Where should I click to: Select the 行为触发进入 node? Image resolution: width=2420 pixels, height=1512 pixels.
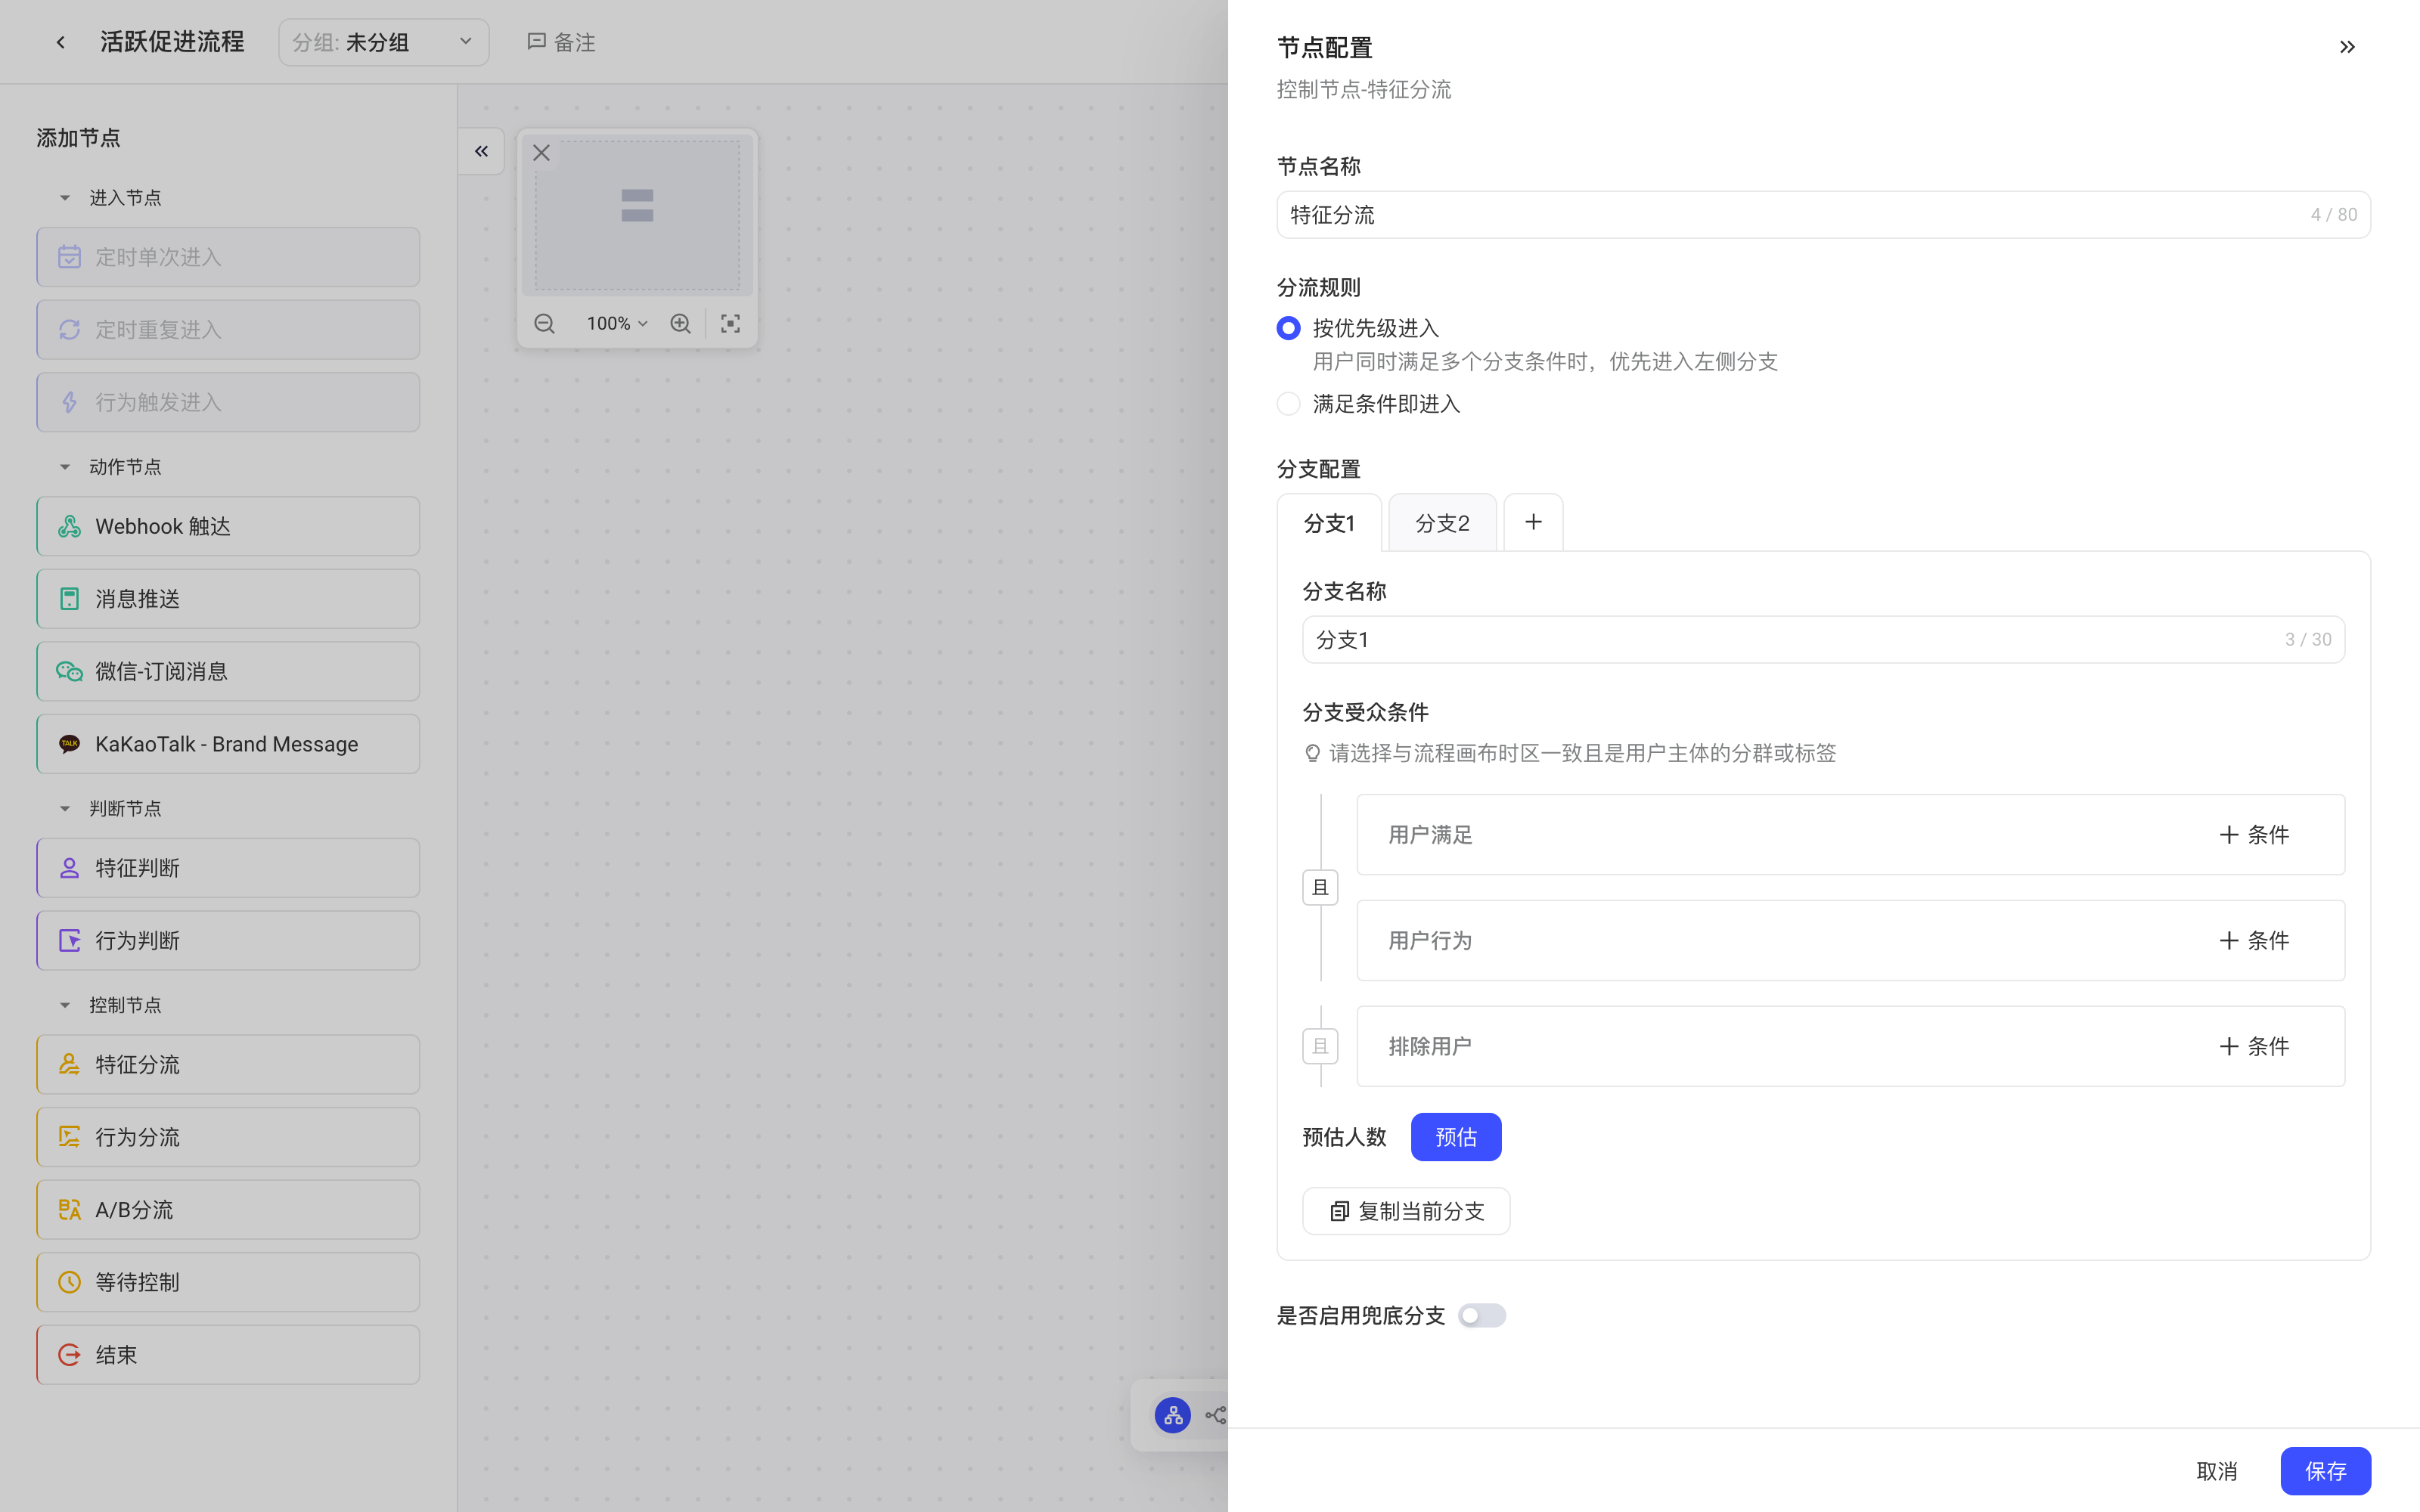(228, 402)
